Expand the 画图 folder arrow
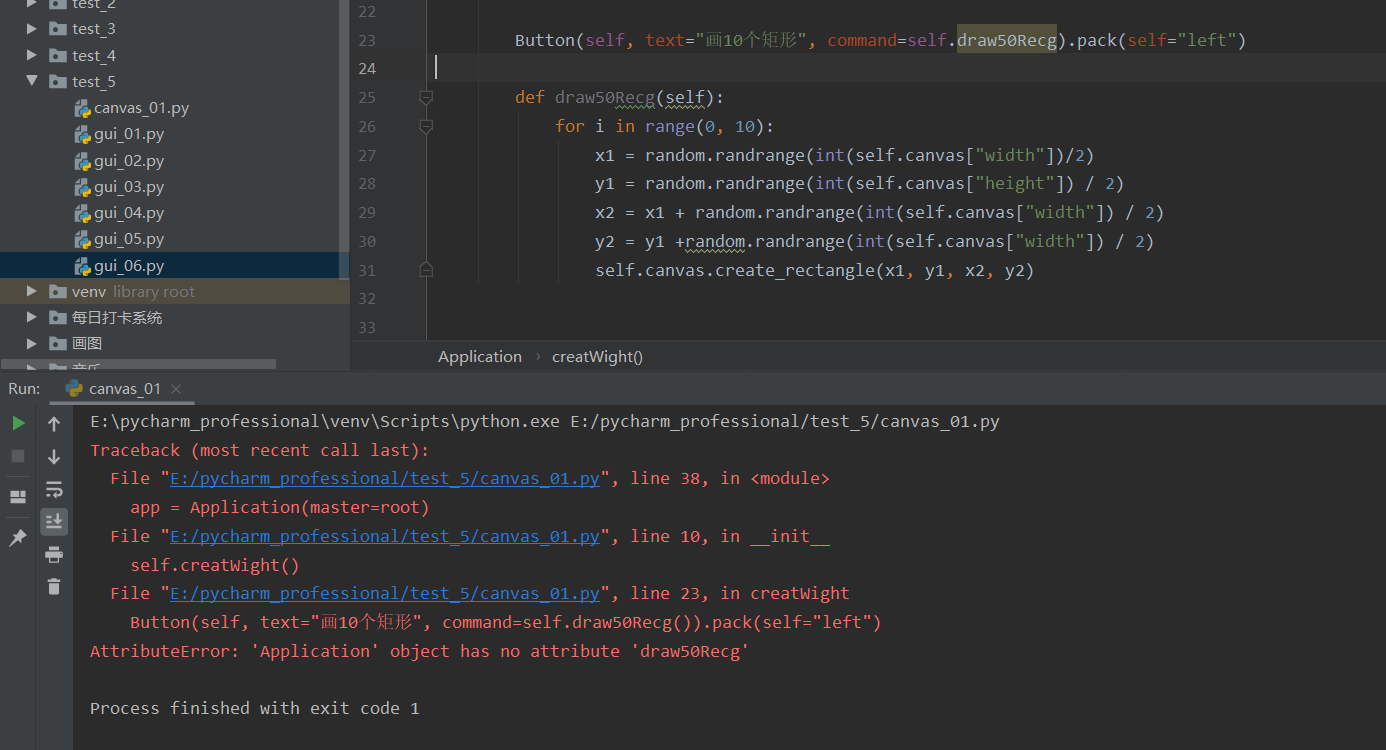Viewport: 1386px width, 750px height. tap(32, 343)
